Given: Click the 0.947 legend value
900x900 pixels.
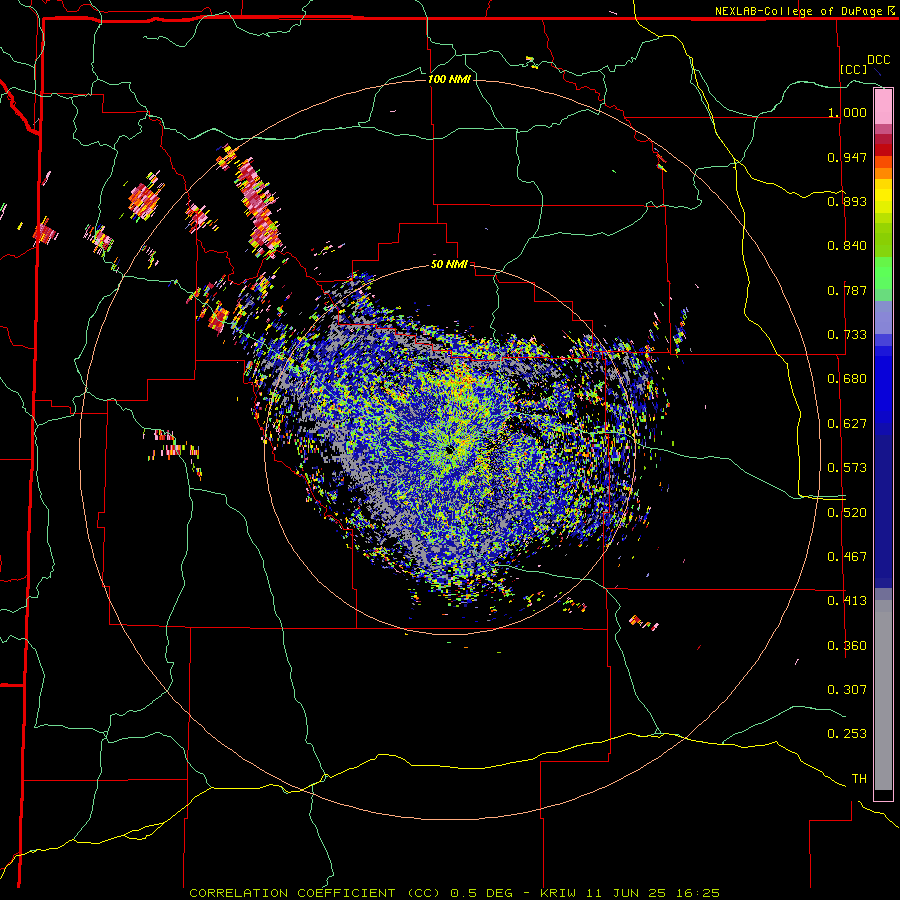Looking at the screenshot, I should click(847, 157).
